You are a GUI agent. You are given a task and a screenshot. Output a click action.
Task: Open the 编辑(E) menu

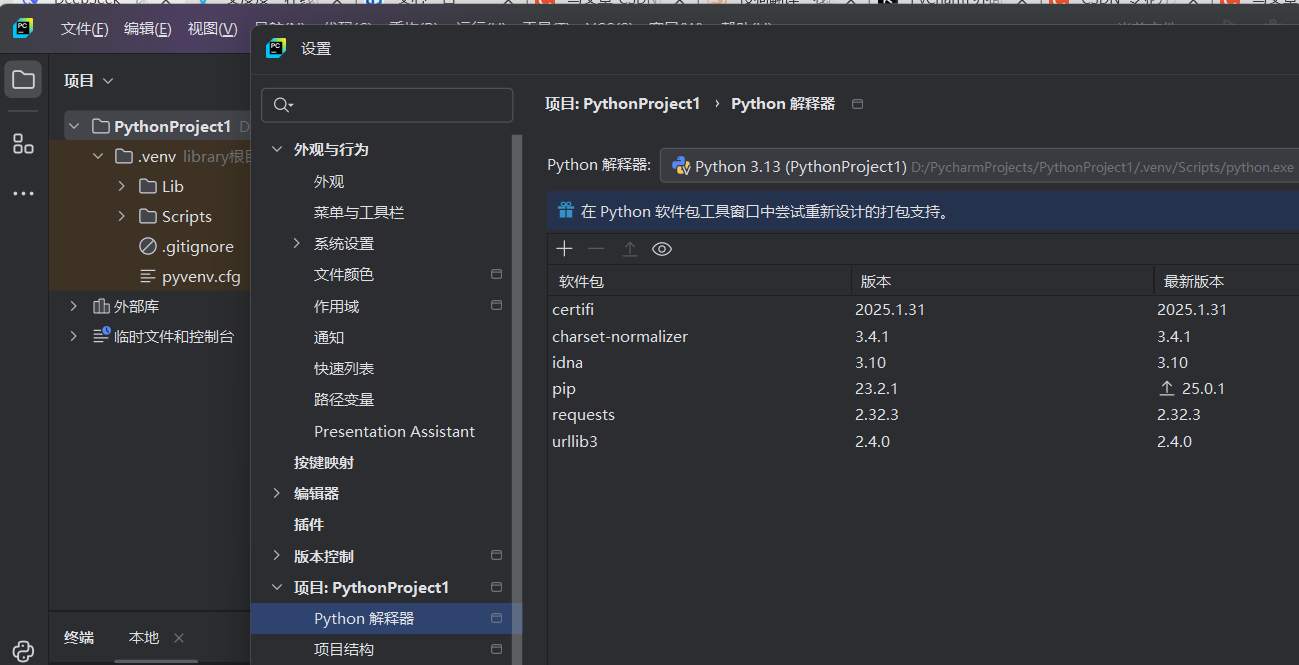click(x=147, y=29)
